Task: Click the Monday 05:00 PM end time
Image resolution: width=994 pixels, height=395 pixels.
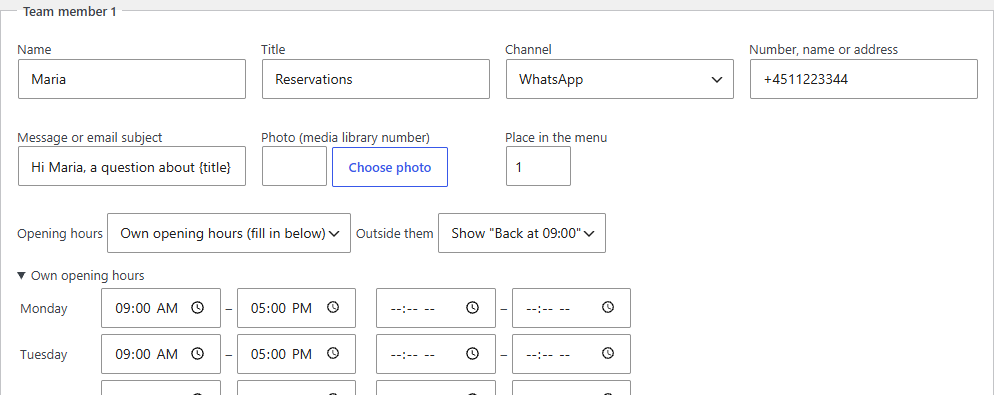Action: coord(296,308)
